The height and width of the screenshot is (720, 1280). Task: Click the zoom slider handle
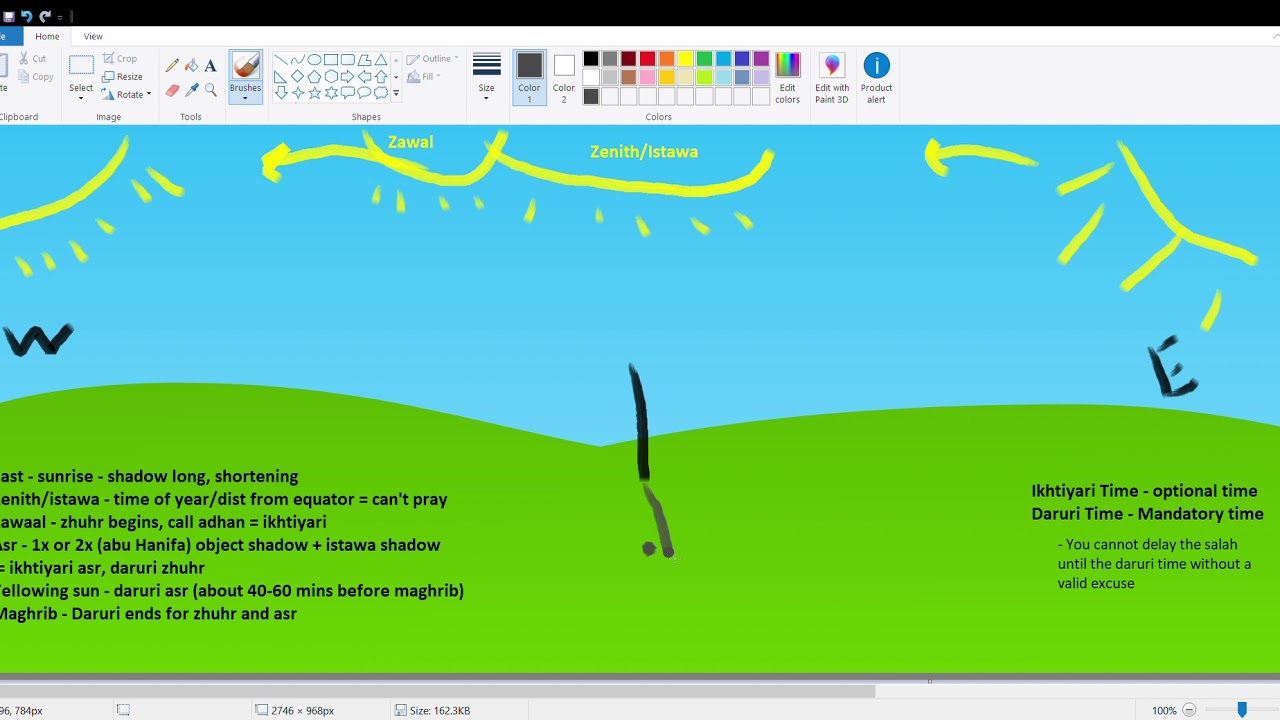pos(1242,710)
